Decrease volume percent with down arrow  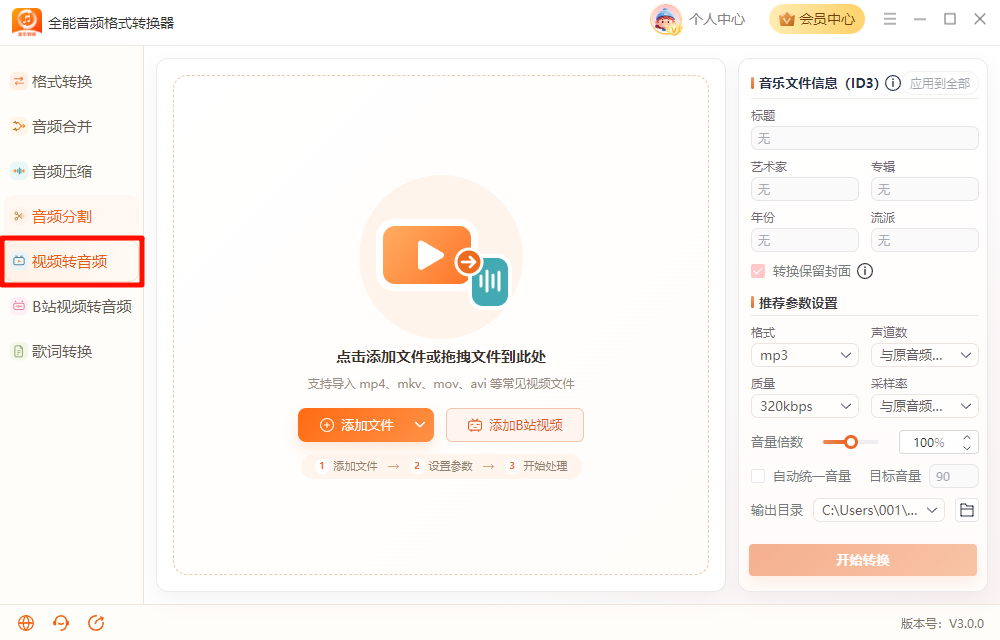967,447
